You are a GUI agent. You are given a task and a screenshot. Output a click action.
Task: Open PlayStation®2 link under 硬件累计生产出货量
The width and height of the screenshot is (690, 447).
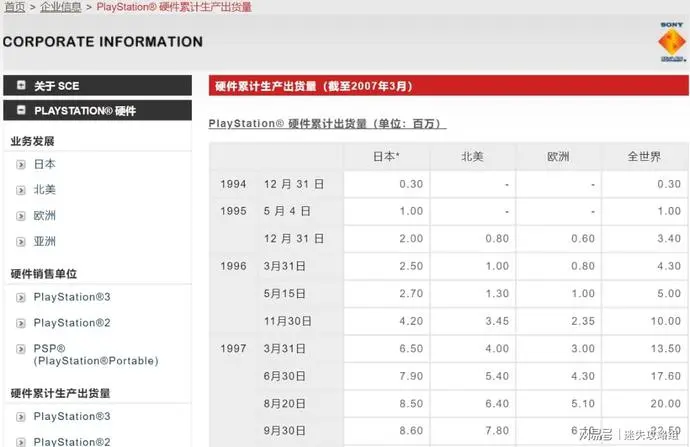[72, 441]
